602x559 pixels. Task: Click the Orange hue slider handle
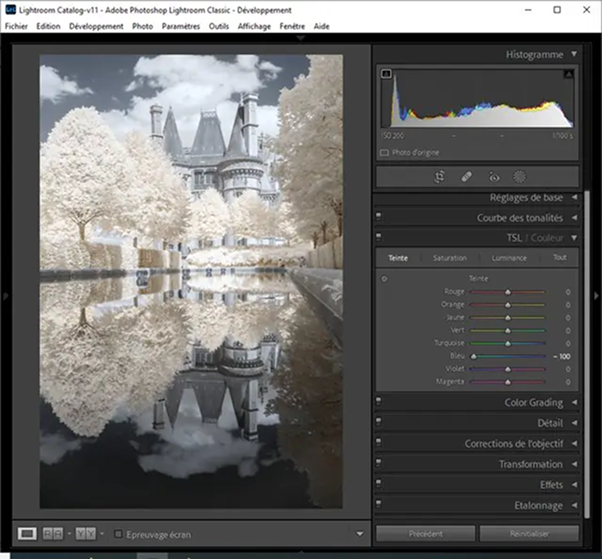coord(508,305)
